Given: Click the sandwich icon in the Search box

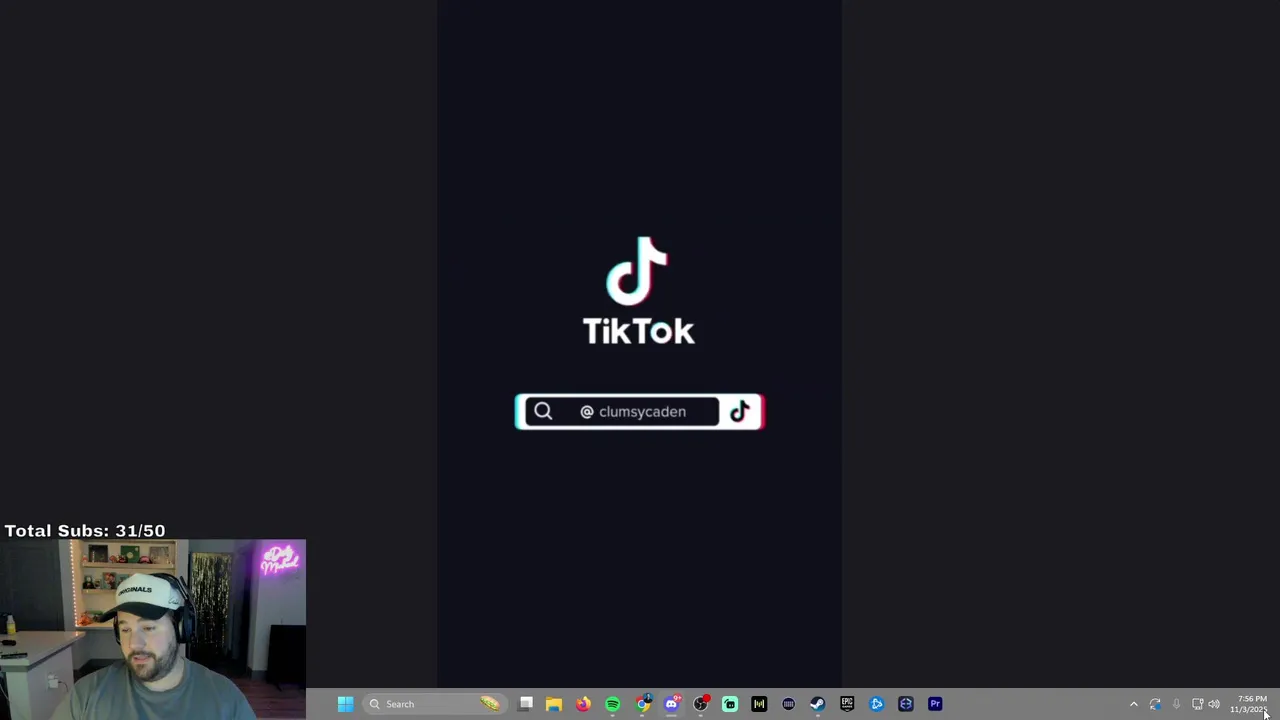Looking at the screenshot, I should [x=489, y=704].
